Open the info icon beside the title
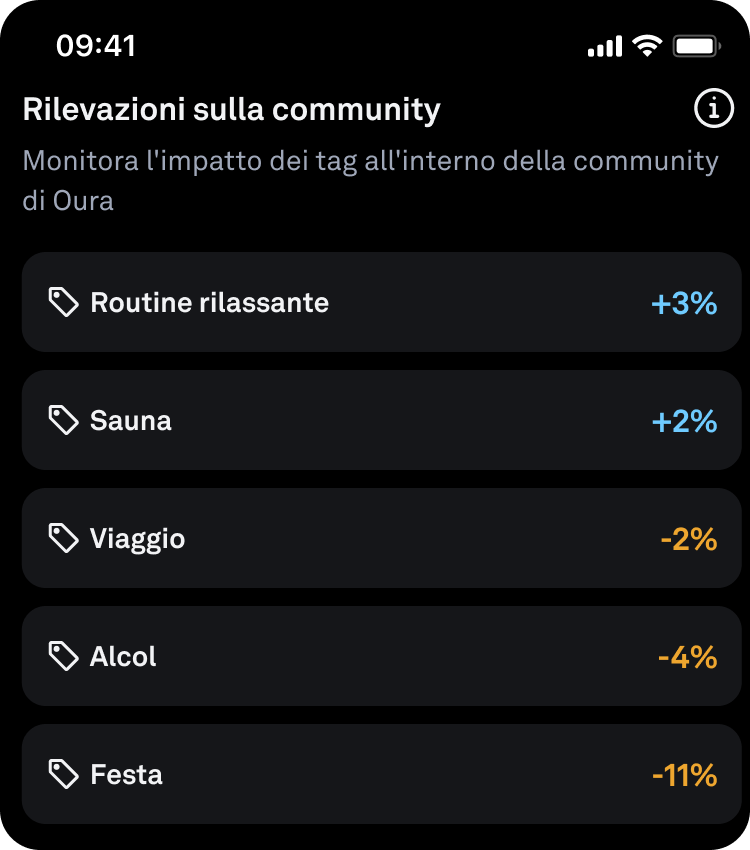This screenshot has width=750, height=850. pyautogui.click(x=714, y=108)
